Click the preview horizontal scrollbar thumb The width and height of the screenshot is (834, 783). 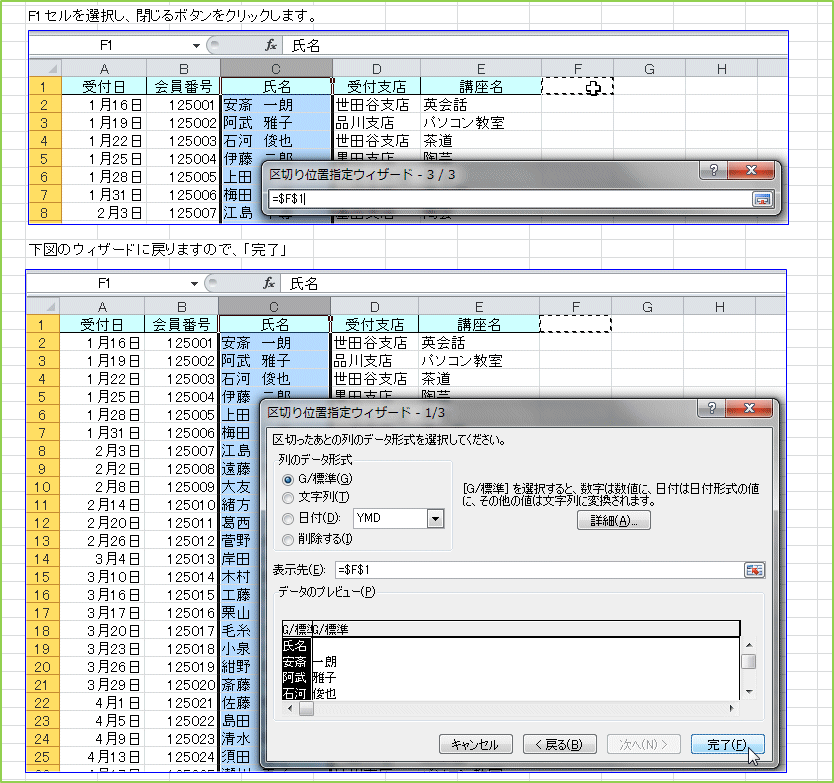[306, 709]
